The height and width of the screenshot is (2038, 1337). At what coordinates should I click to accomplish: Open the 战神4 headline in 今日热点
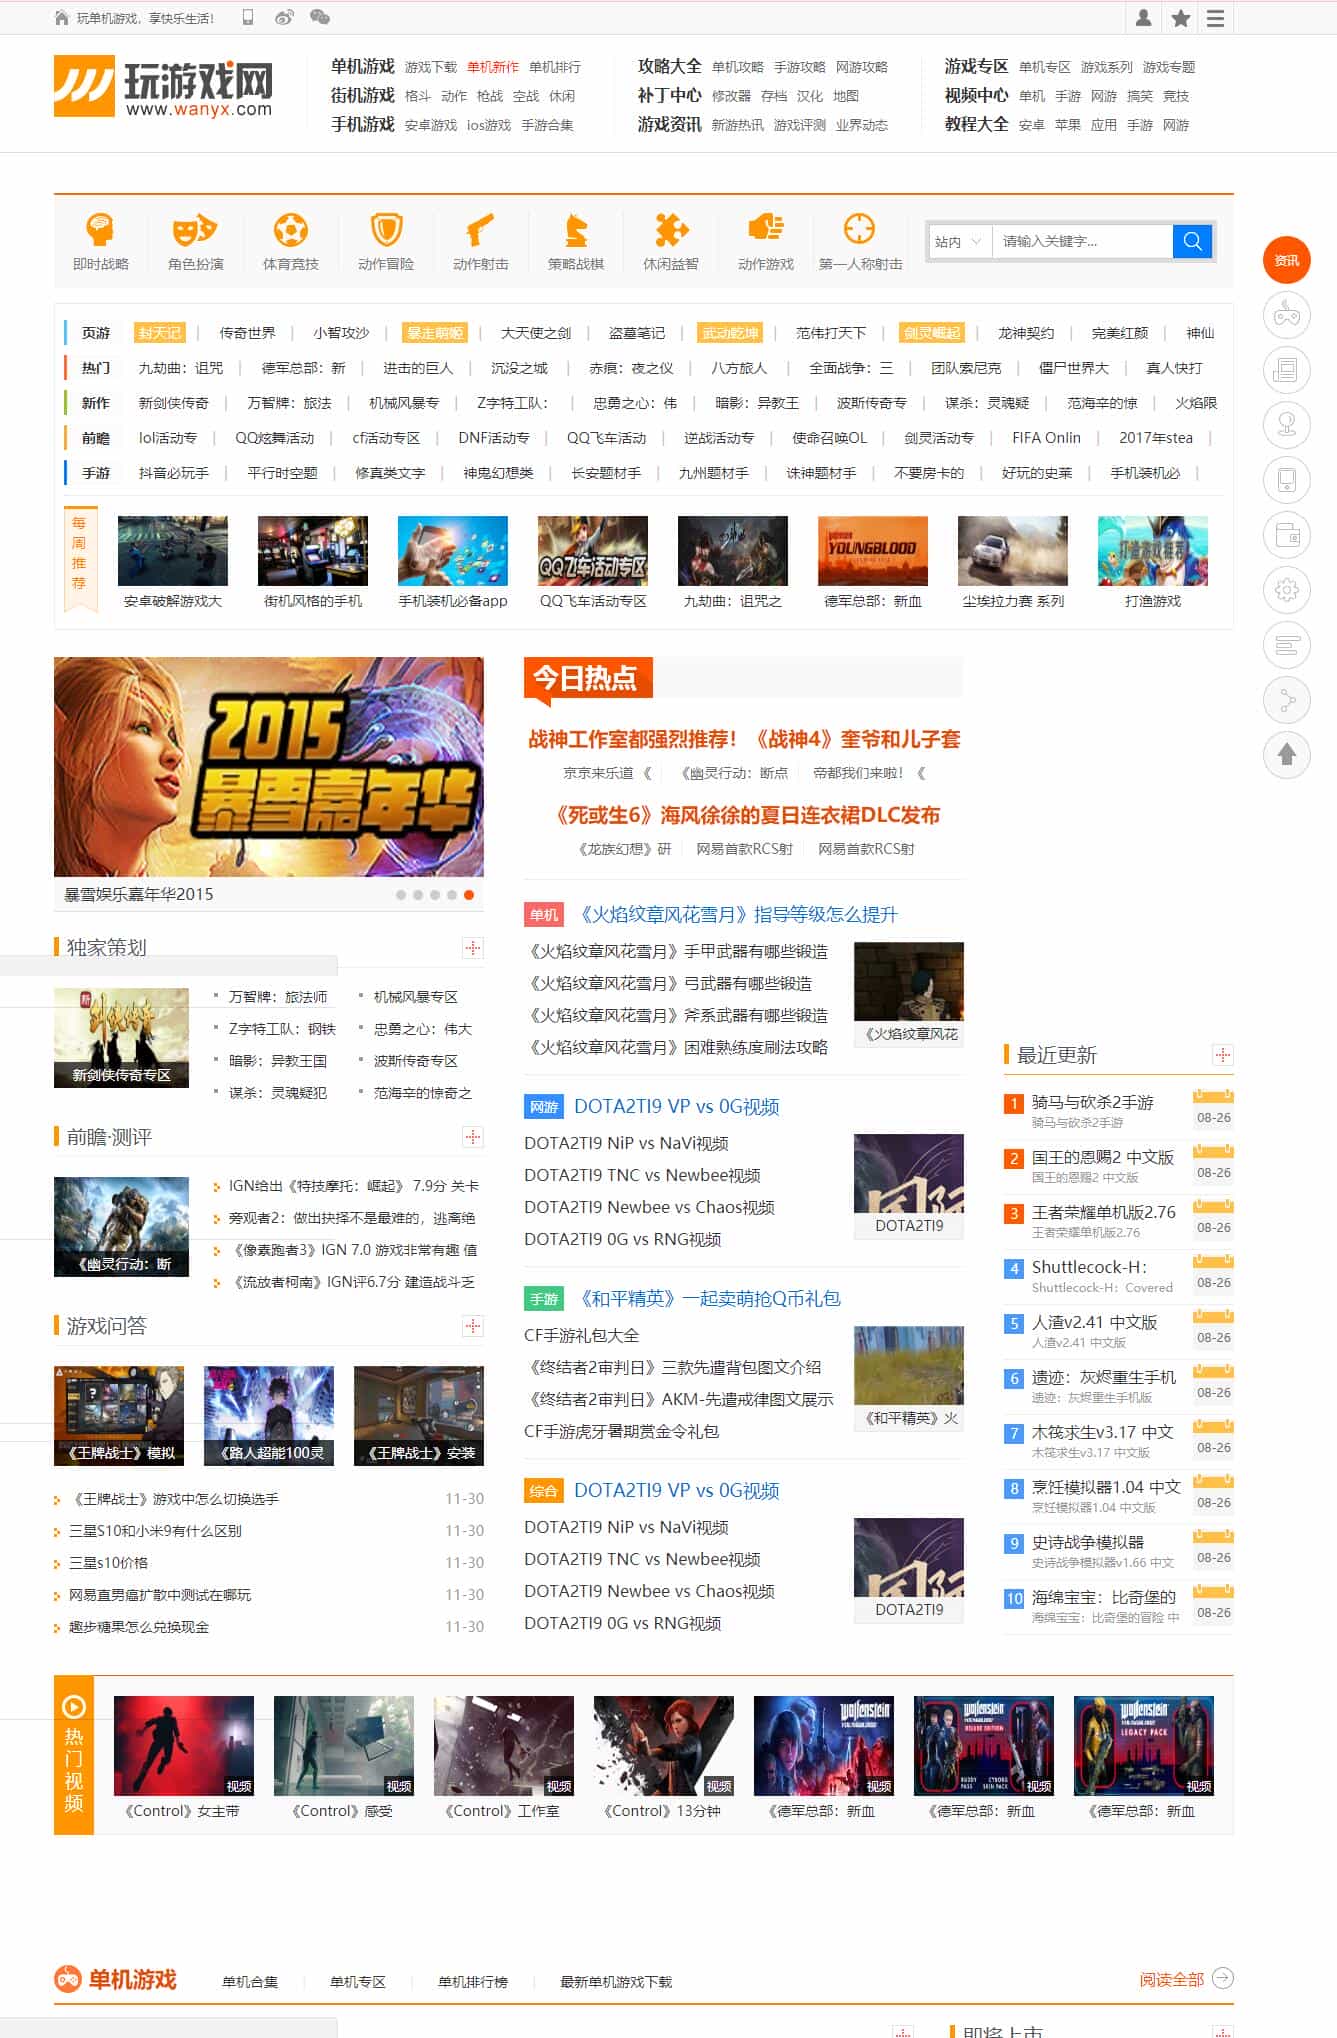[744, 739]
